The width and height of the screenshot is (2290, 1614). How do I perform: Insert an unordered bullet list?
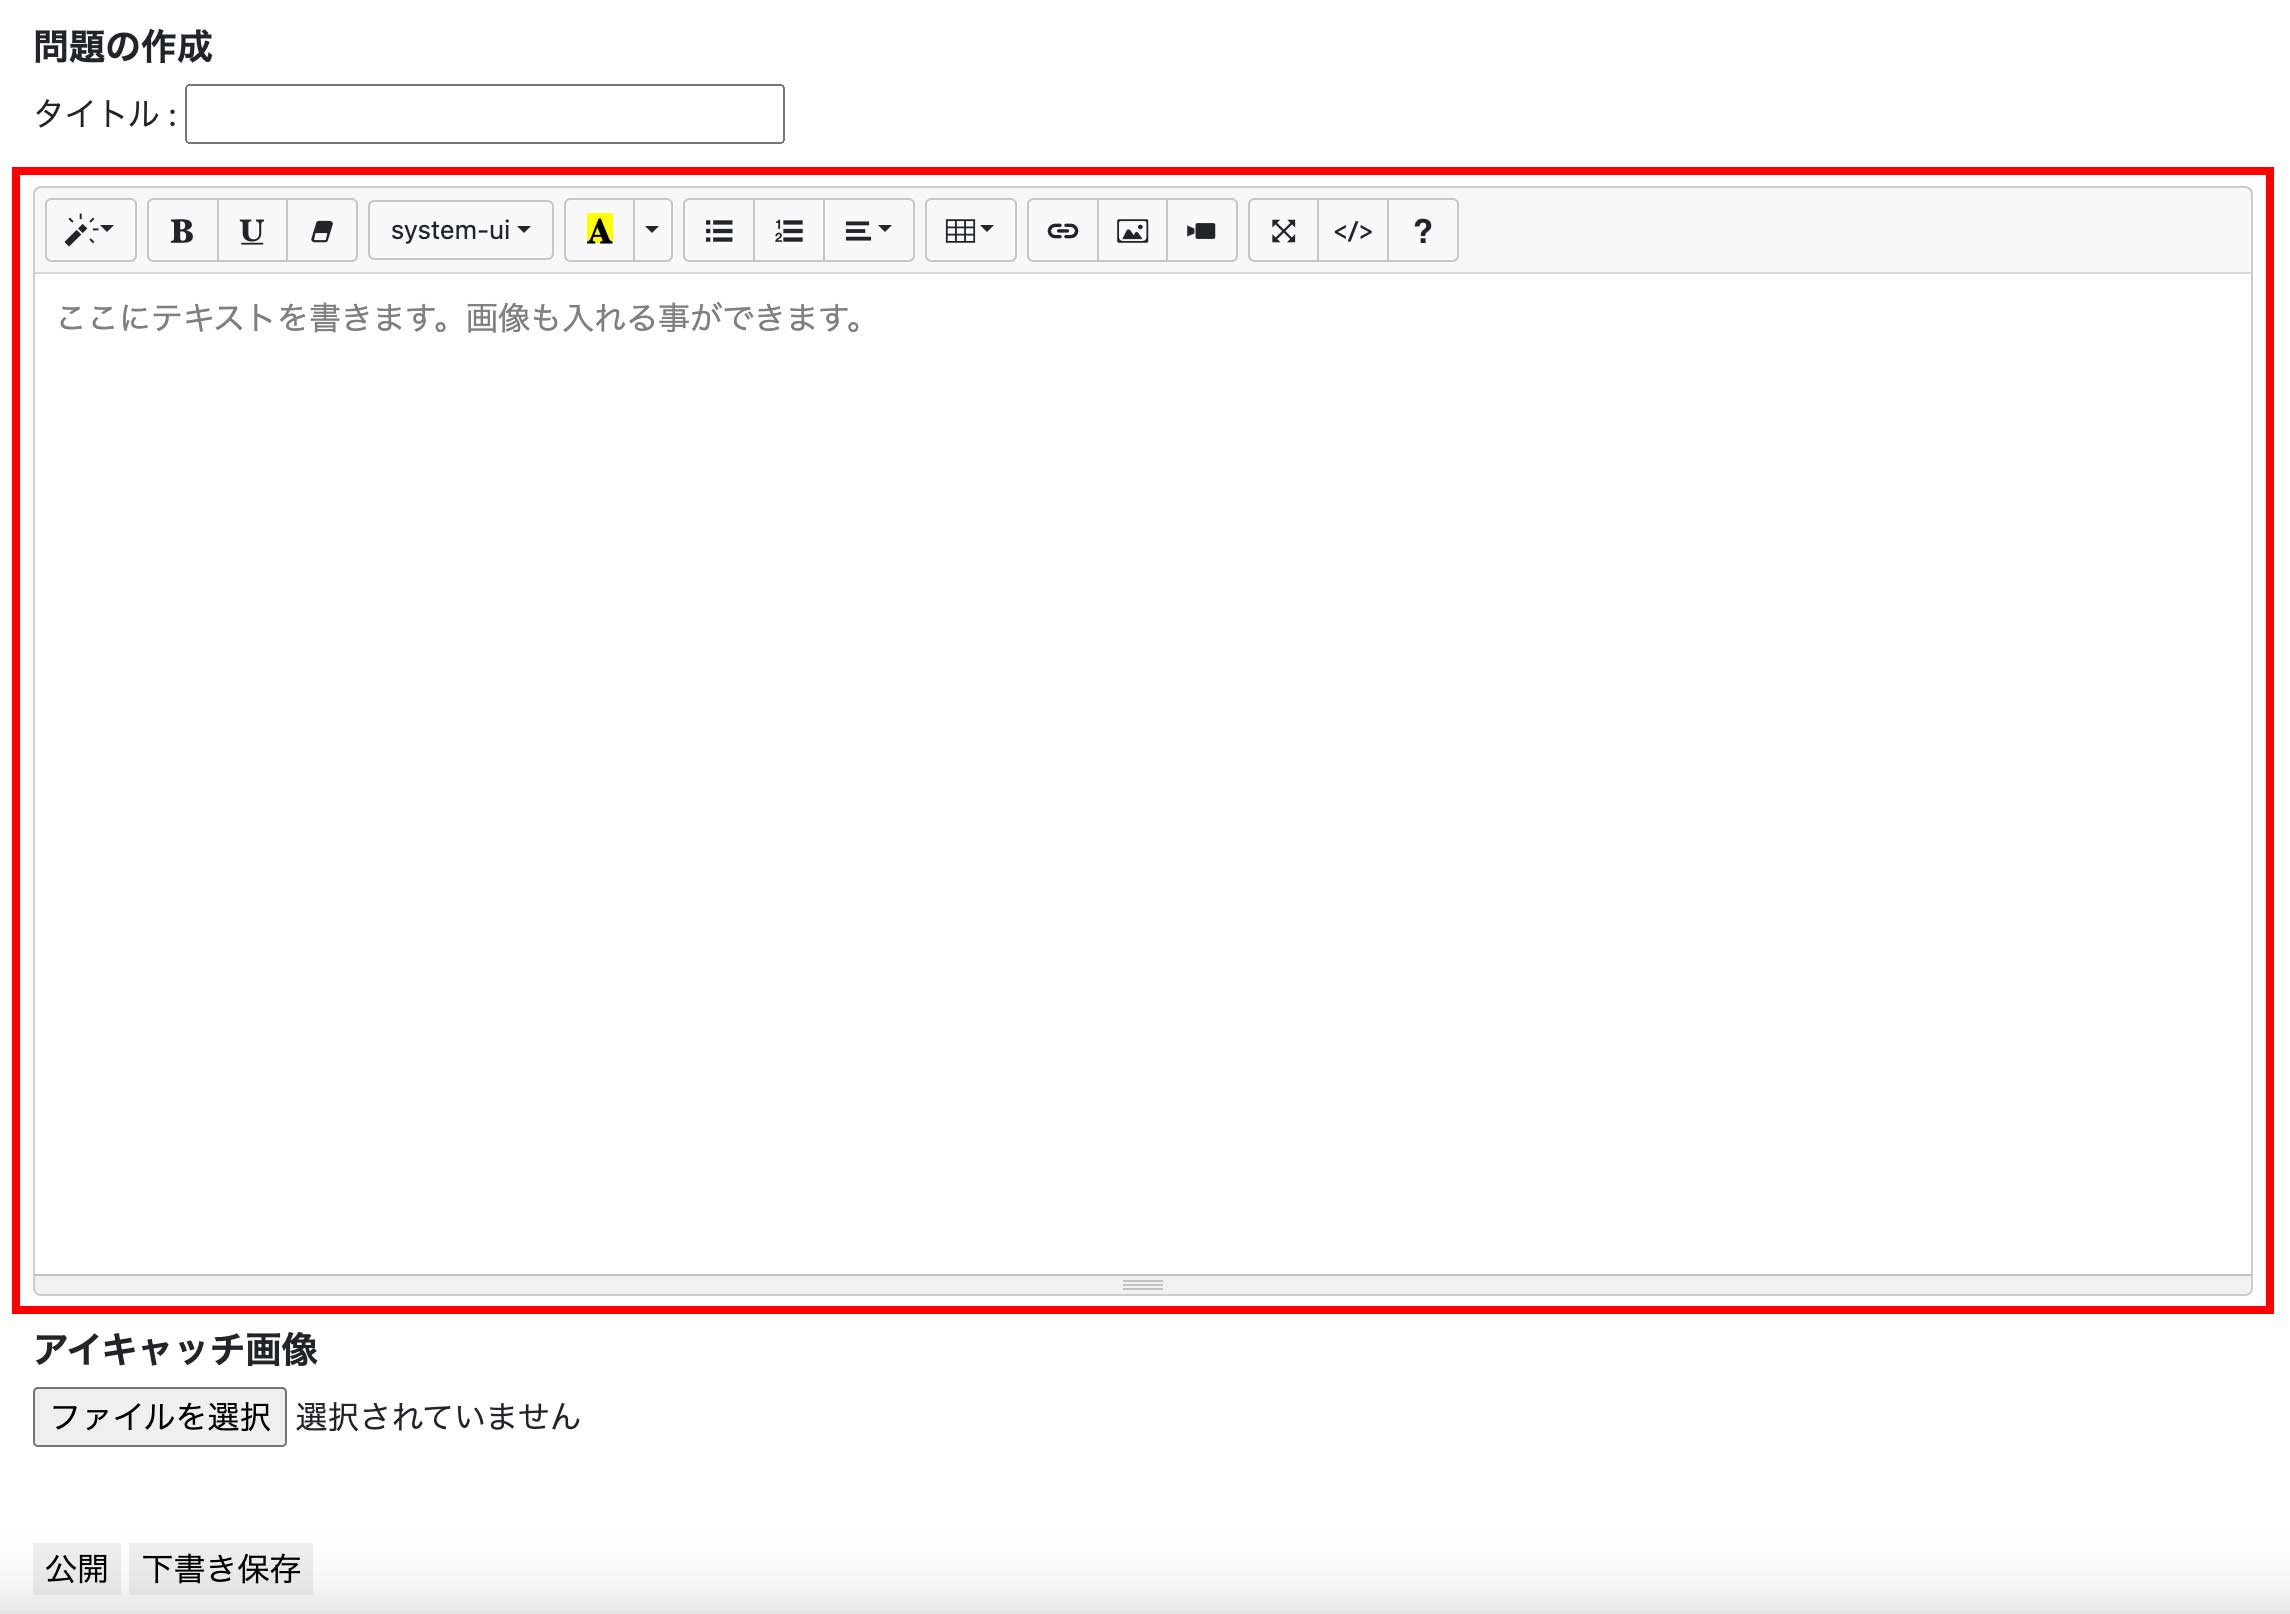(718, 231)
